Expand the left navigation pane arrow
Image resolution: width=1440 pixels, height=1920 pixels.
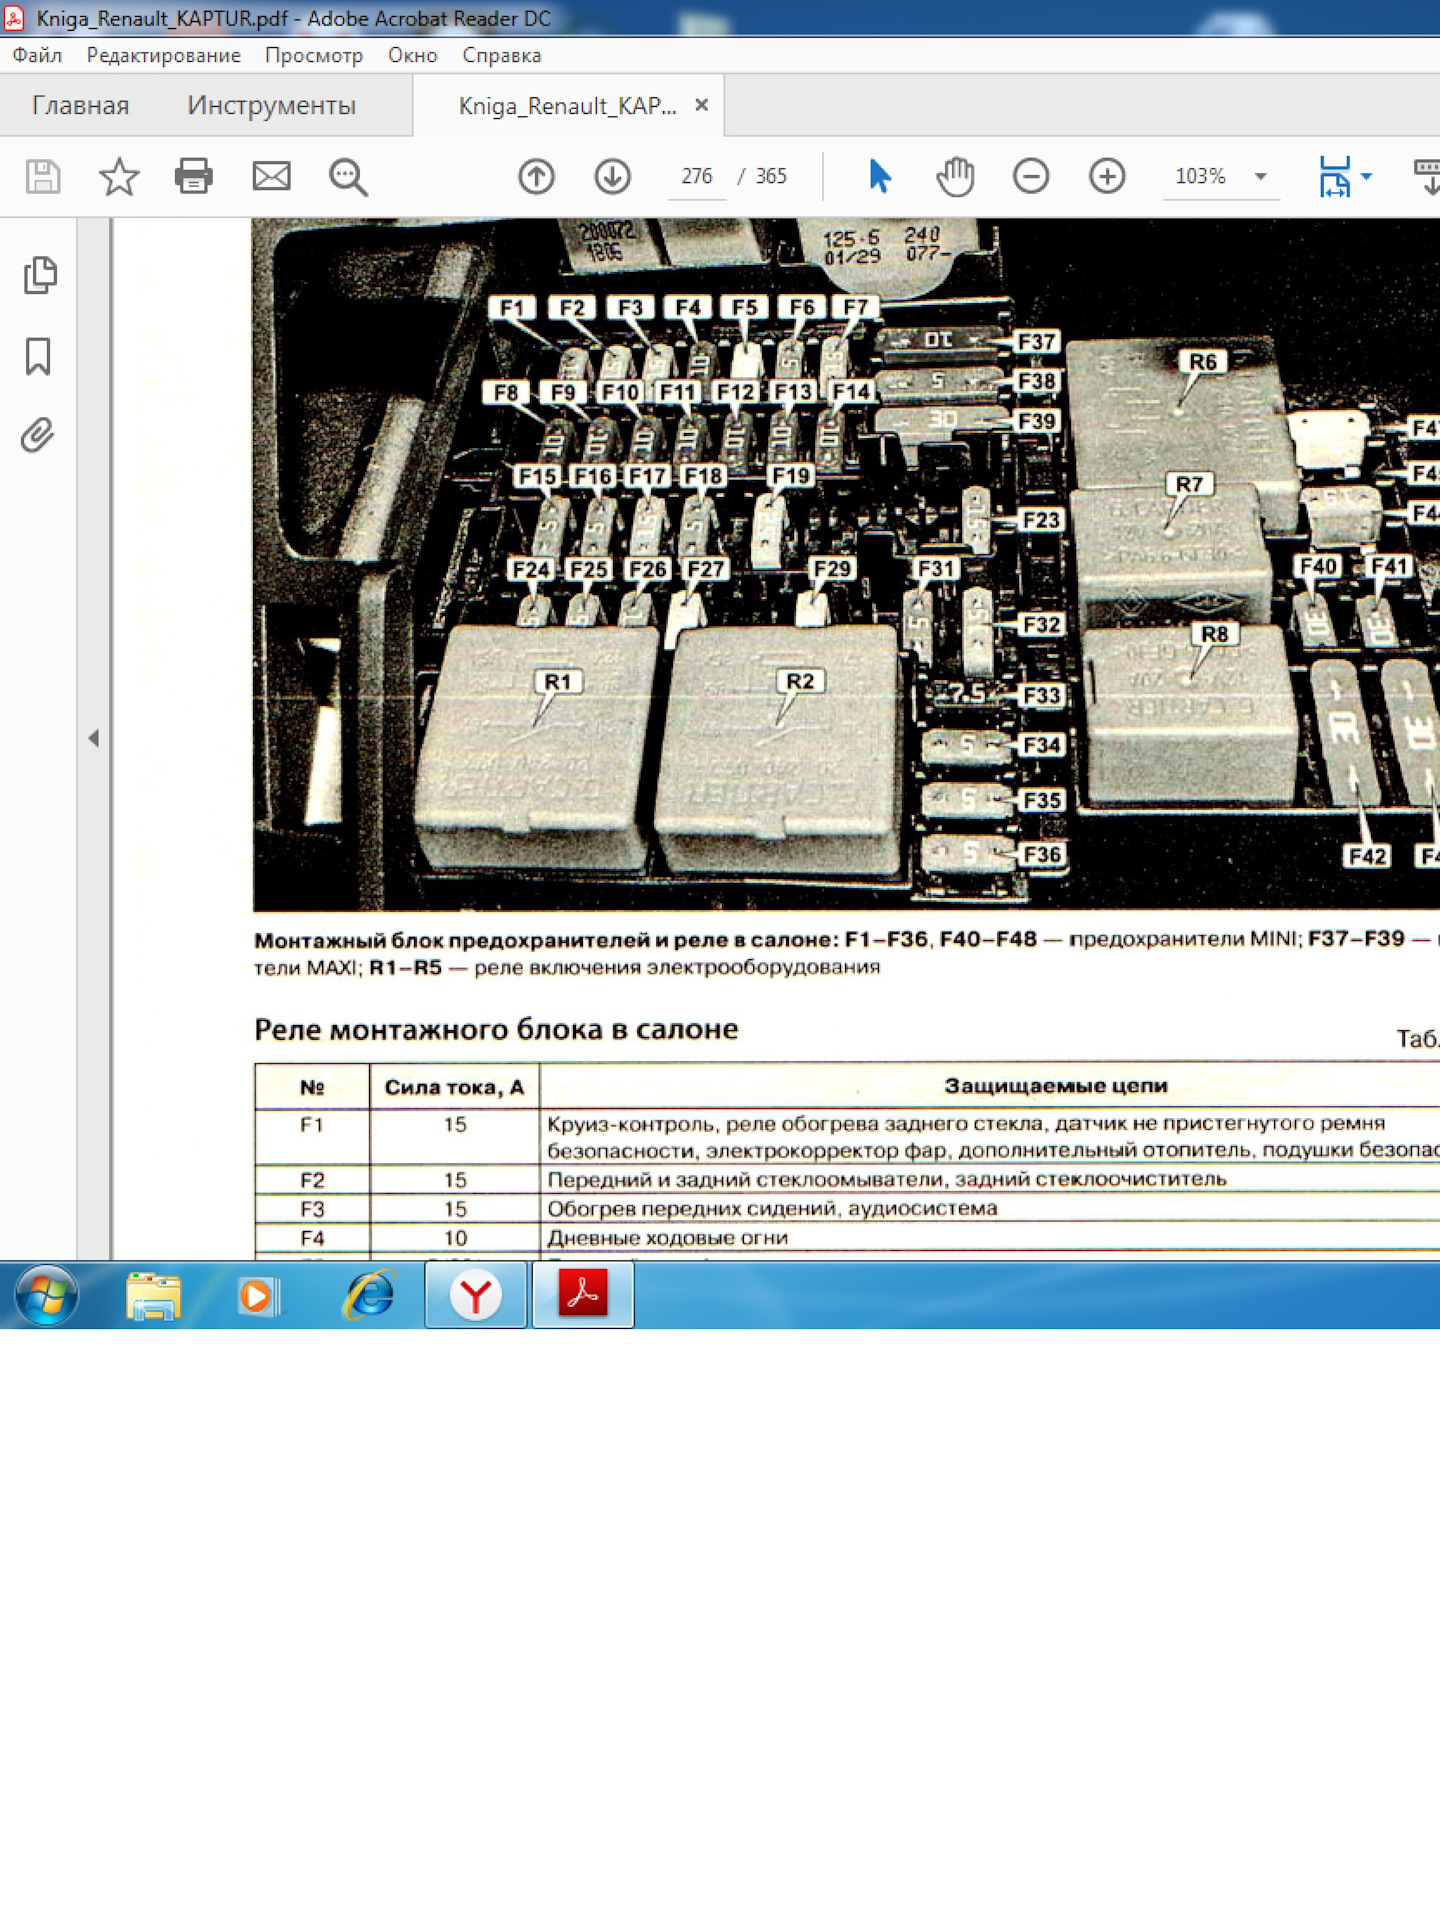tap(93, 738)
